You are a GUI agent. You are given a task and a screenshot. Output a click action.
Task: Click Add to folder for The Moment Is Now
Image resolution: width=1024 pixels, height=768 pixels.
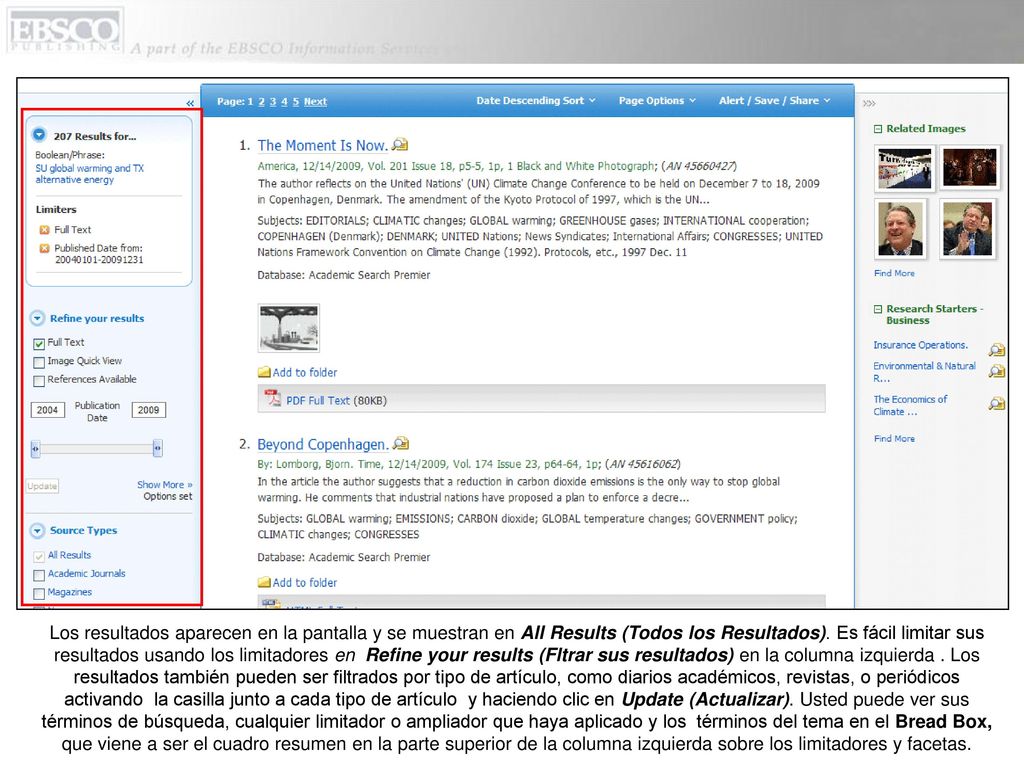tap(304, 373)
